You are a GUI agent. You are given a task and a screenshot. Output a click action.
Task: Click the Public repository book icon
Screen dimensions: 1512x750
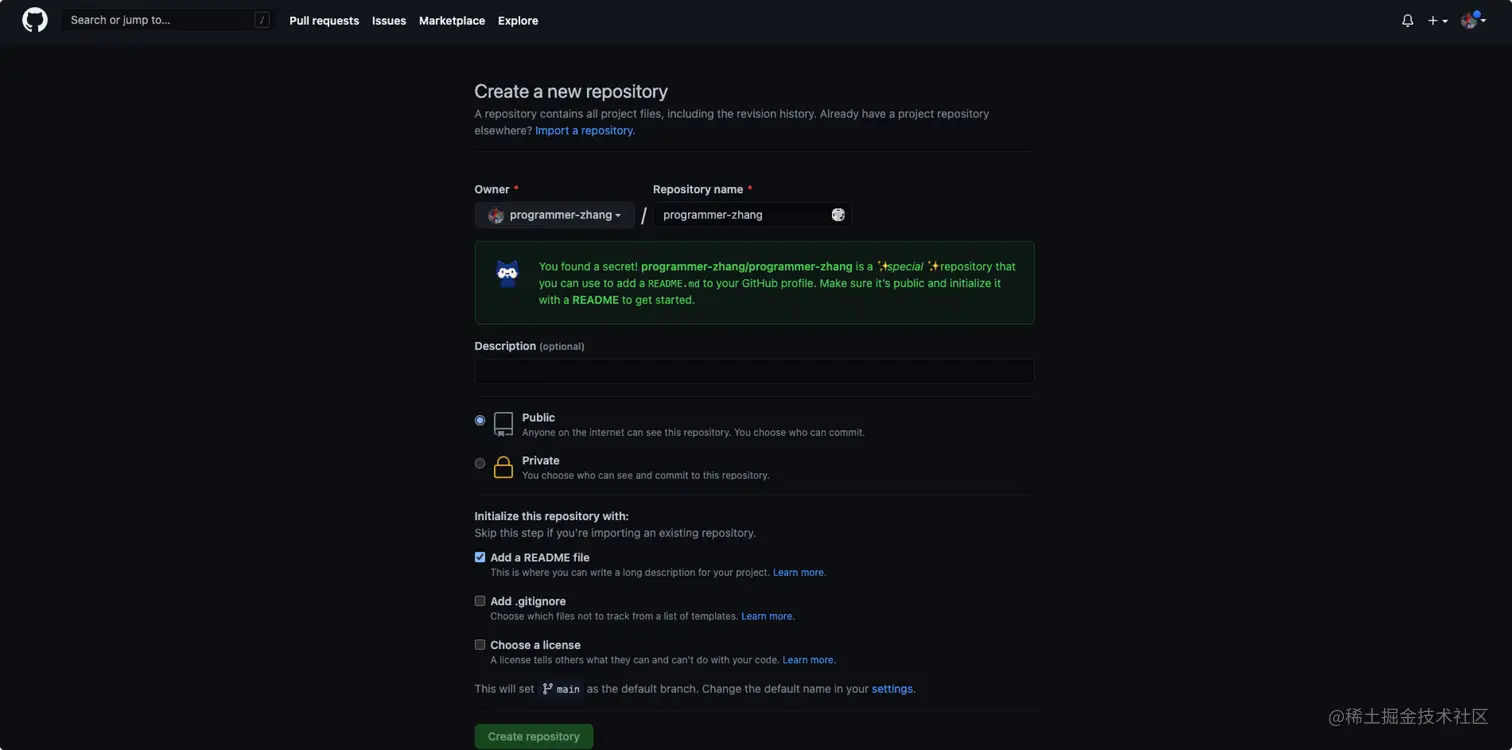(x=504, y=424)
